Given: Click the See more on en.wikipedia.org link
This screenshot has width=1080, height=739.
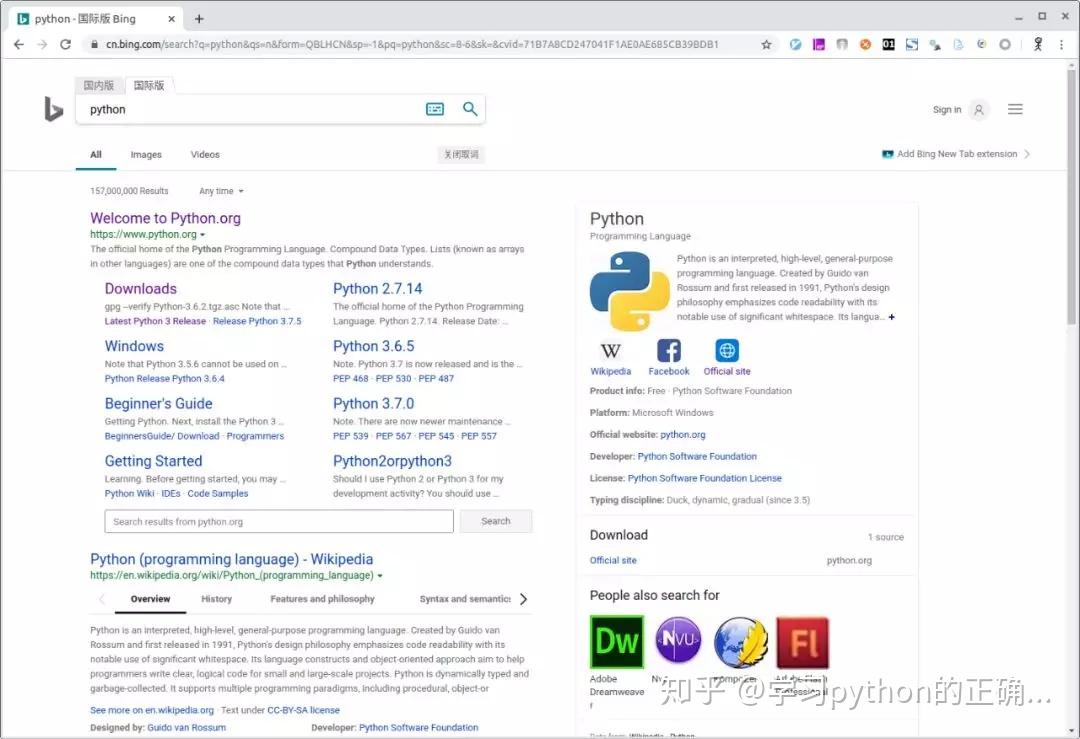Looking at the screenshot, I should click(x=152, y=710).
